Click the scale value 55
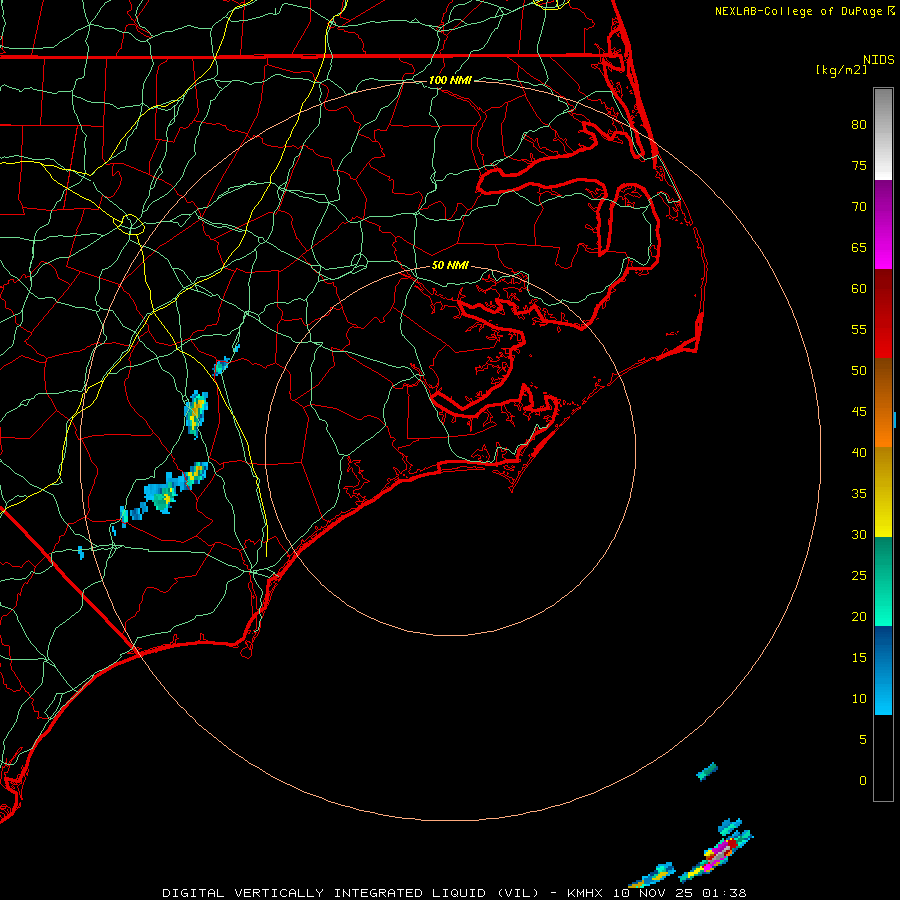 tap(859, 330)
